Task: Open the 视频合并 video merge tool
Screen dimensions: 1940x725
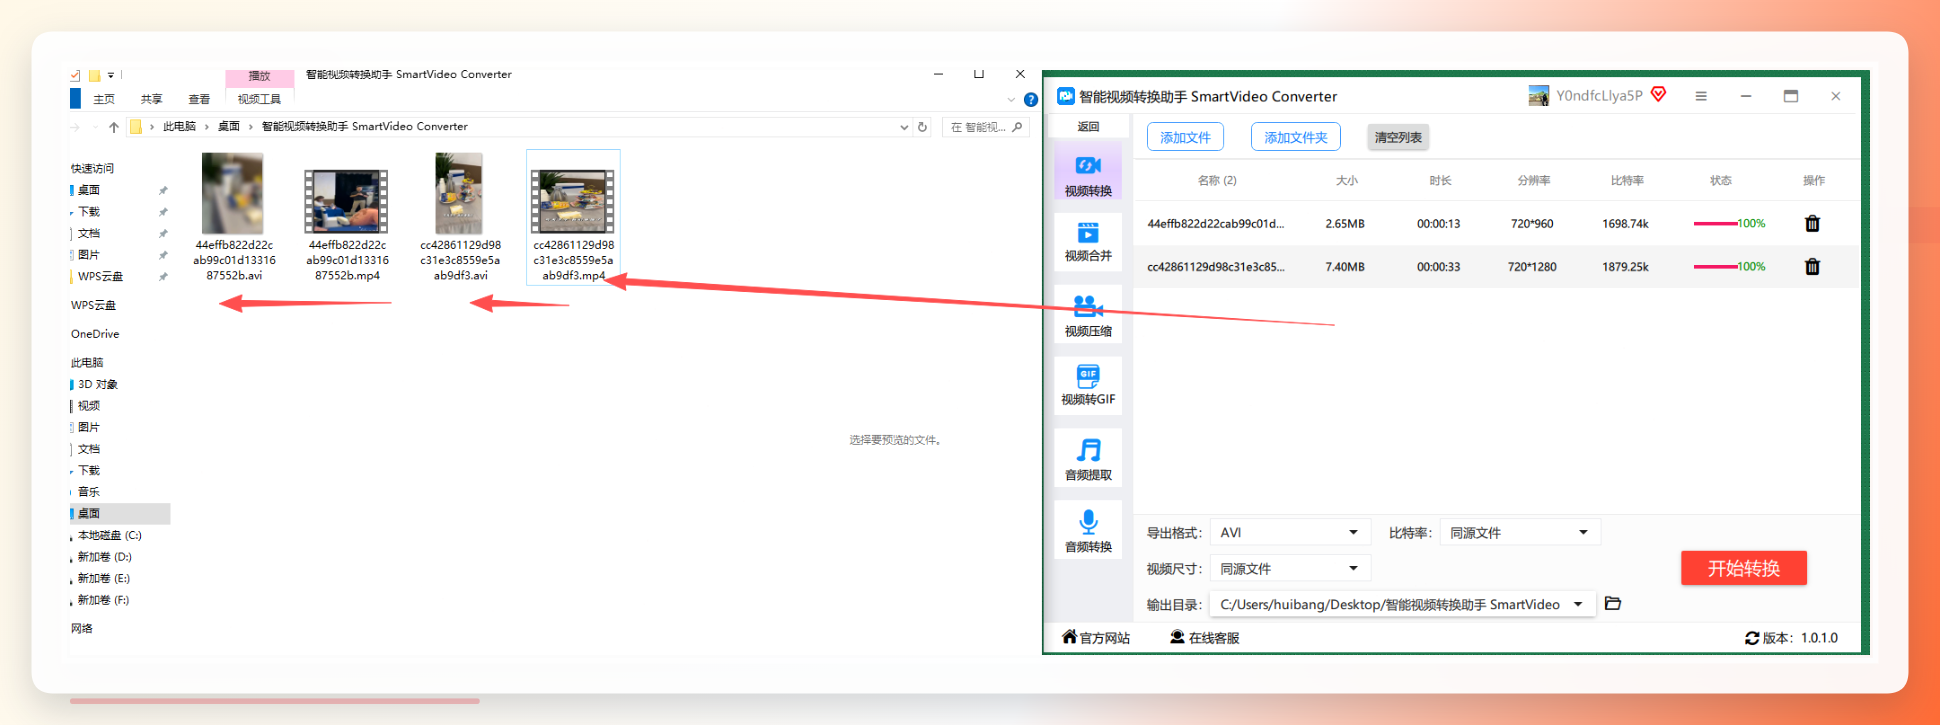Action: [1088, 240]
